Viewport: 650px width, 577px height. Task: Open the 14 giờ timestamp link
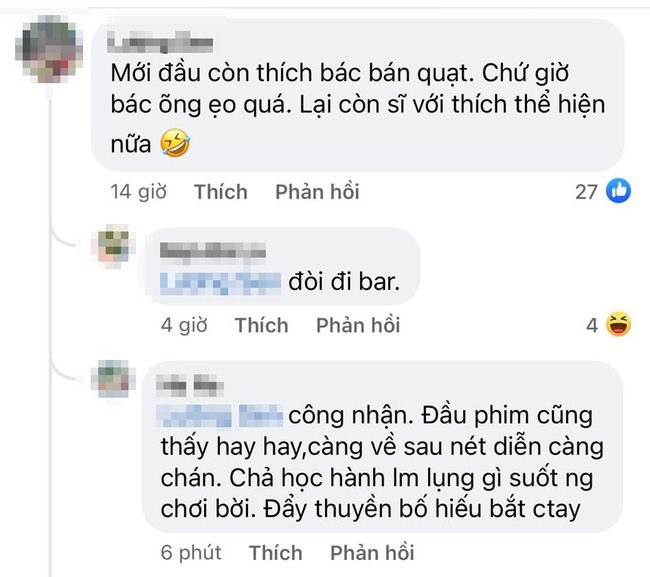coord(138,192)
